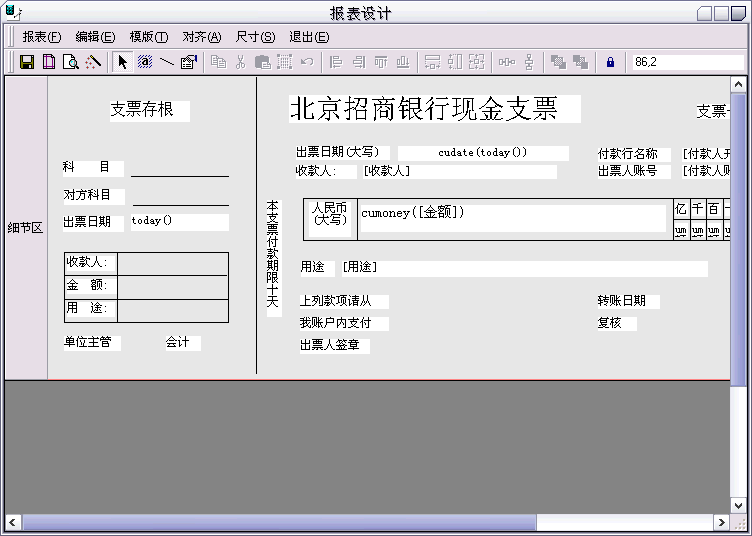Viewport: 752px width, 536px height.
Task: Select the 会计 label
Action: coord(183,343)
